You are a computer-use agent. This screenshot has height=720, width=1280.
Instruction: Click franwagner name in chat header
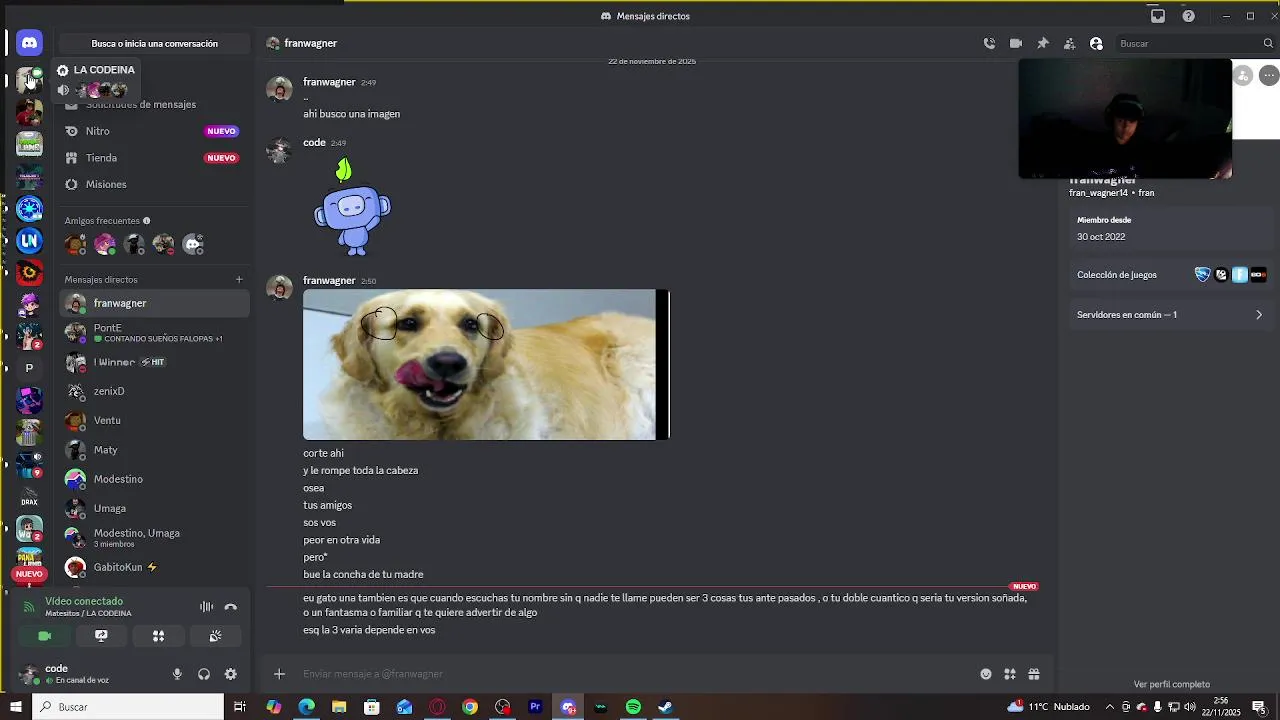pyautogui.click(x=310, y=43)
